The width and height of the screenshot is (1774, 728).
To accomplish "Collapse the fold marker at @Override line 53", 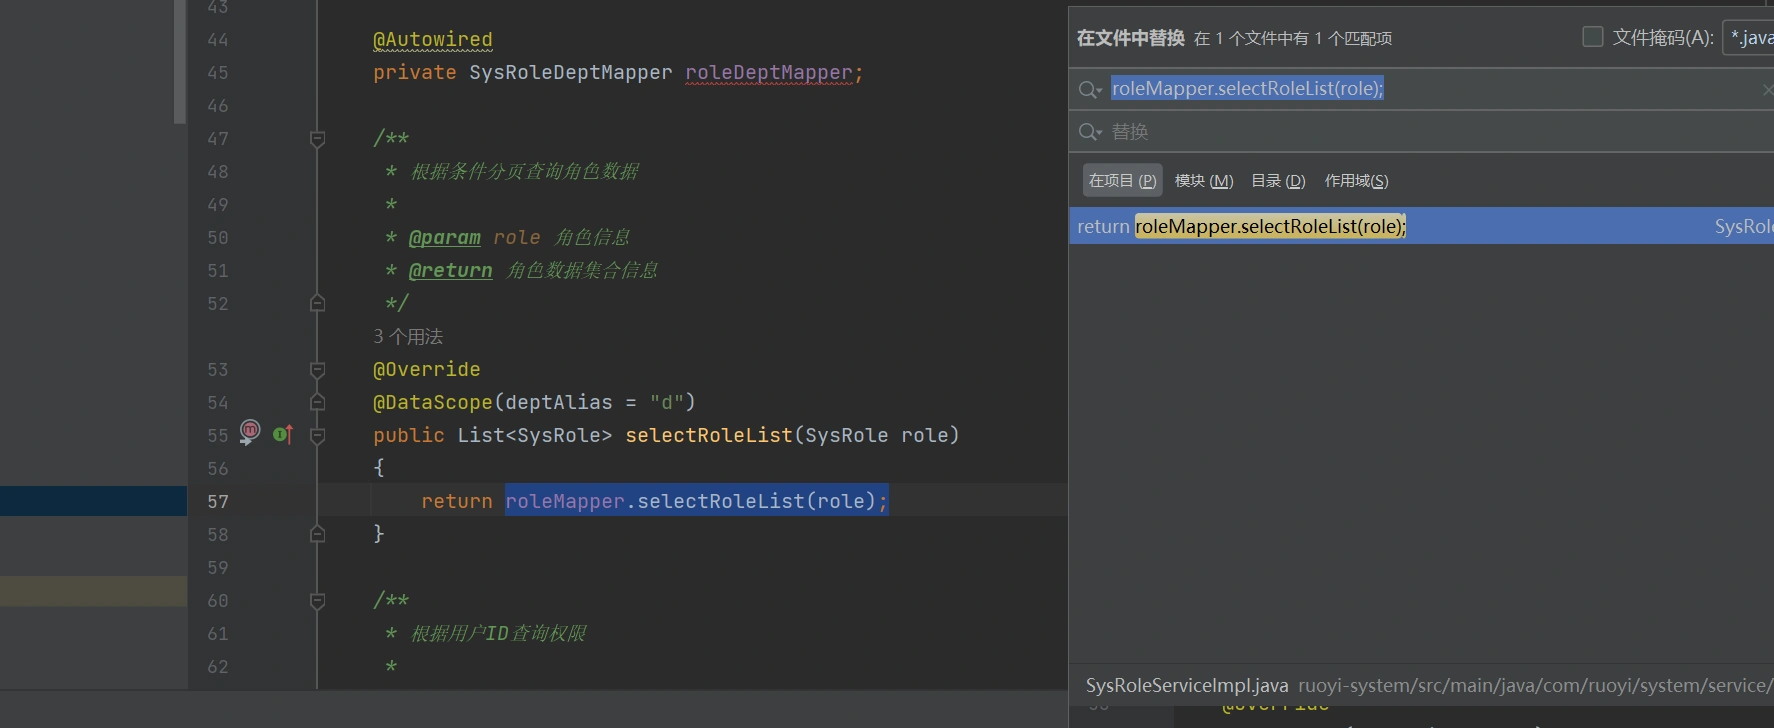I will point(317,370).
